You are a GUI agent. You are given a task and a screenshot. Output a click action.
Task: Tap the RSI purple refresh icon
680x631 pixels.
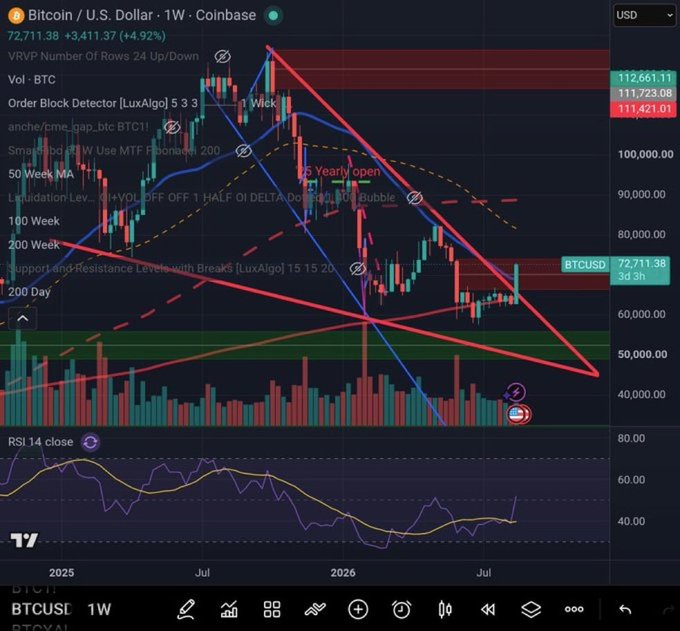(90, 442)
